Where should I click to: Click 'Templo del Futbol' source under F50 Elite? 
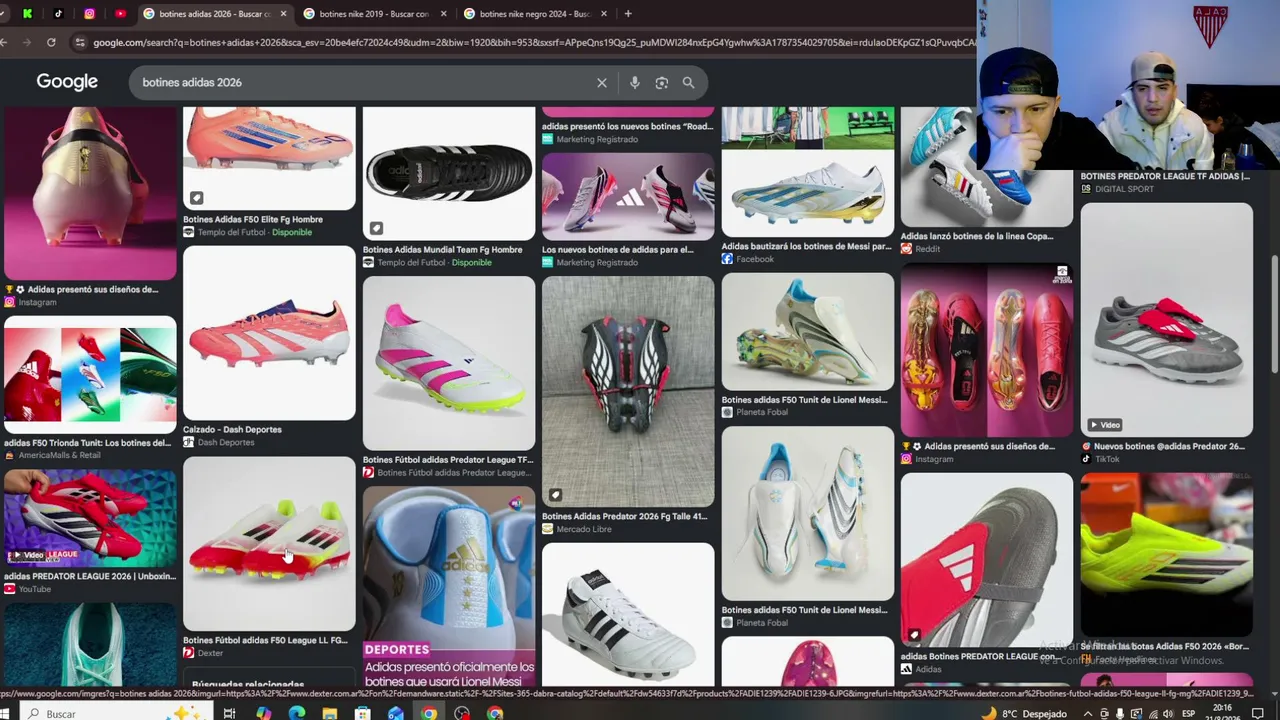point(231,232)
